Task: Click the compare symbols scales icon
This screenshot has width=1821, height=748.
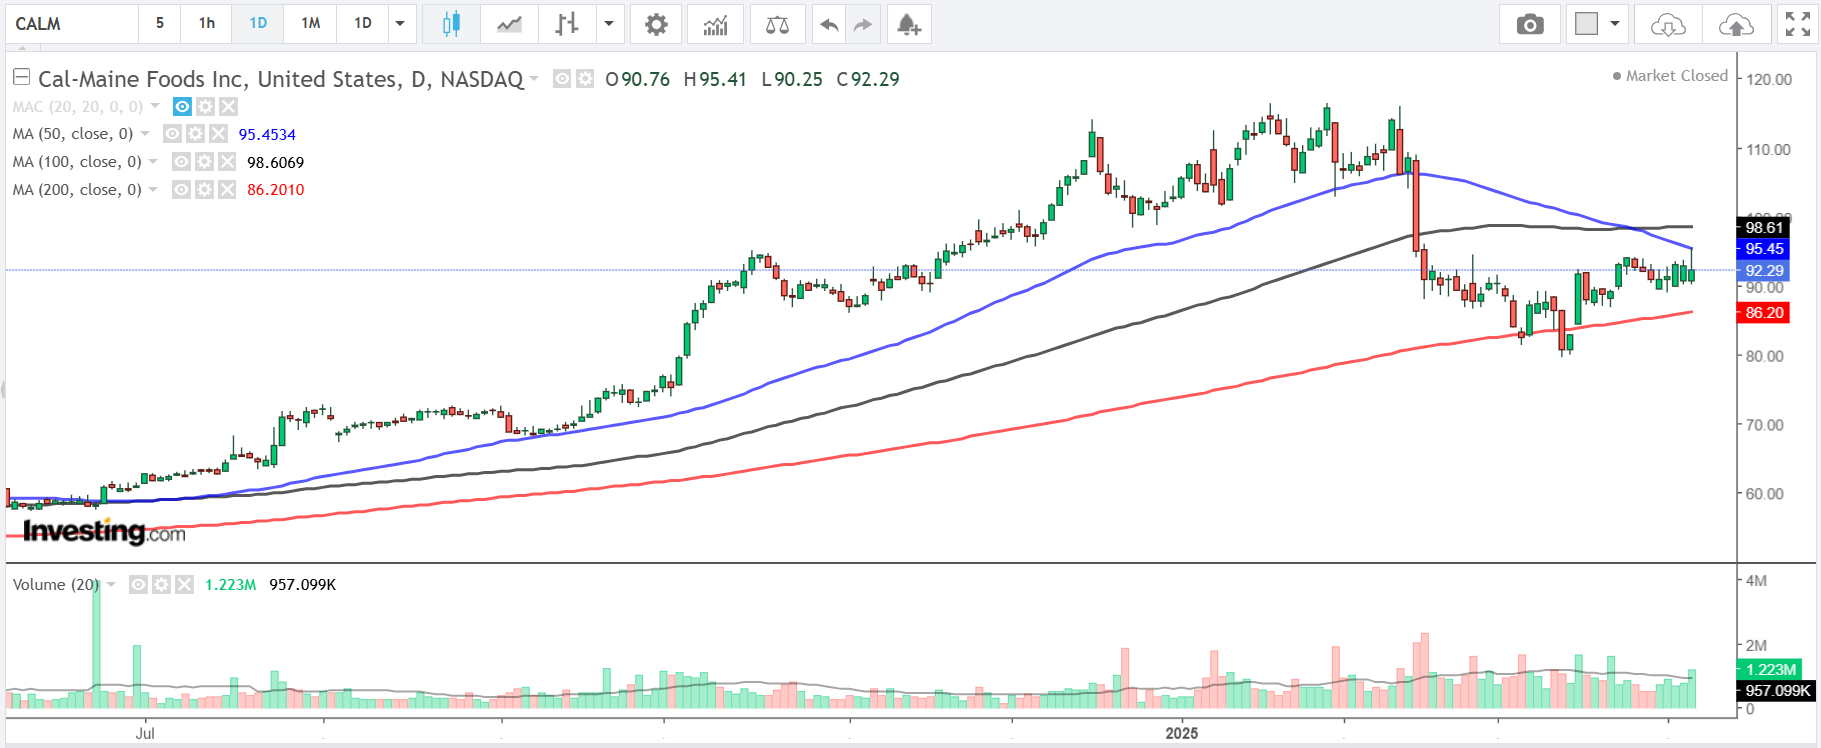Action: [x=777, y=24]
